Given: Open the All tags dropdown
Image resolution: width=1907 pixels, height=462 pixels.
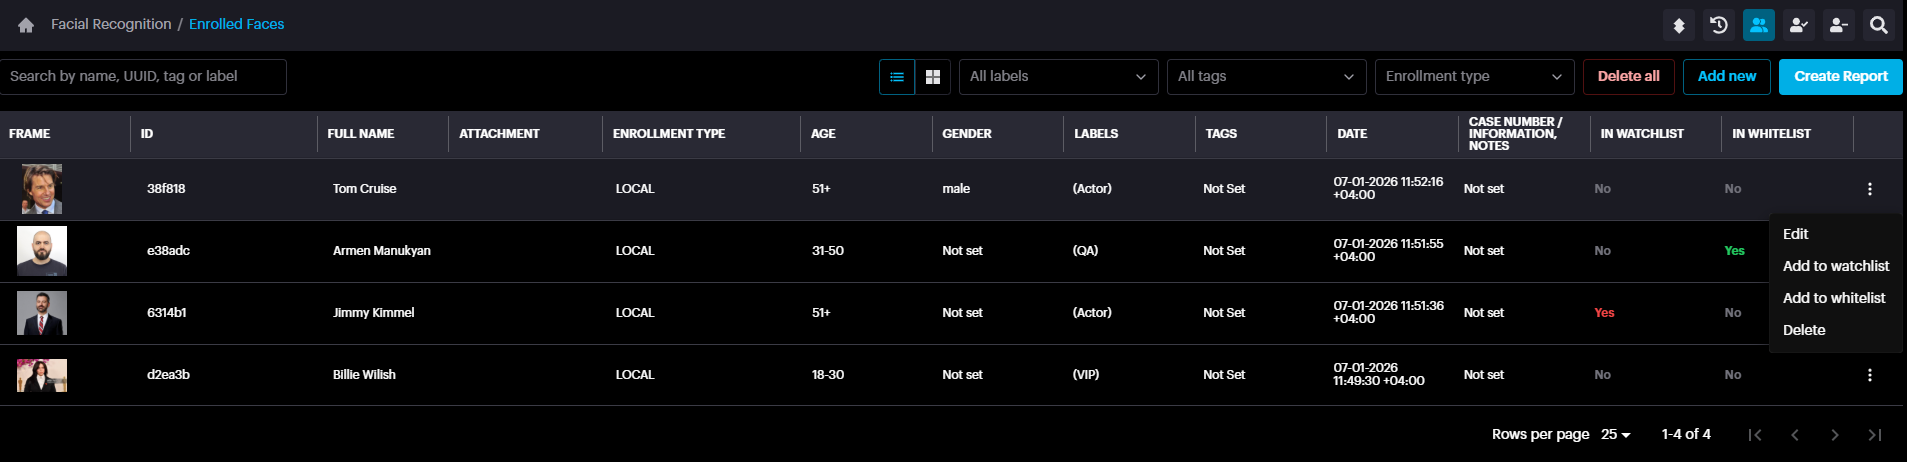Looking at the screenshot, I should point(1266,77).
